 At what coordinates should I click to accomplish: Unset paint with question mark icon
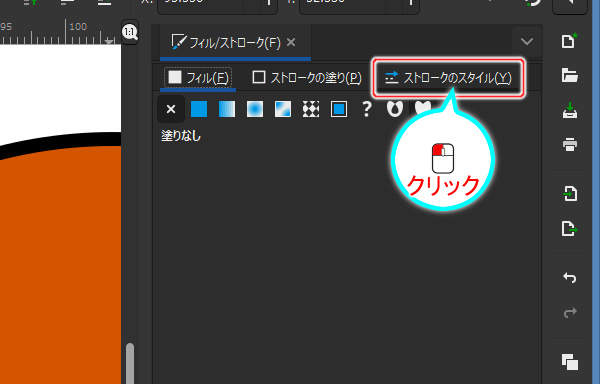pos(367,109)
